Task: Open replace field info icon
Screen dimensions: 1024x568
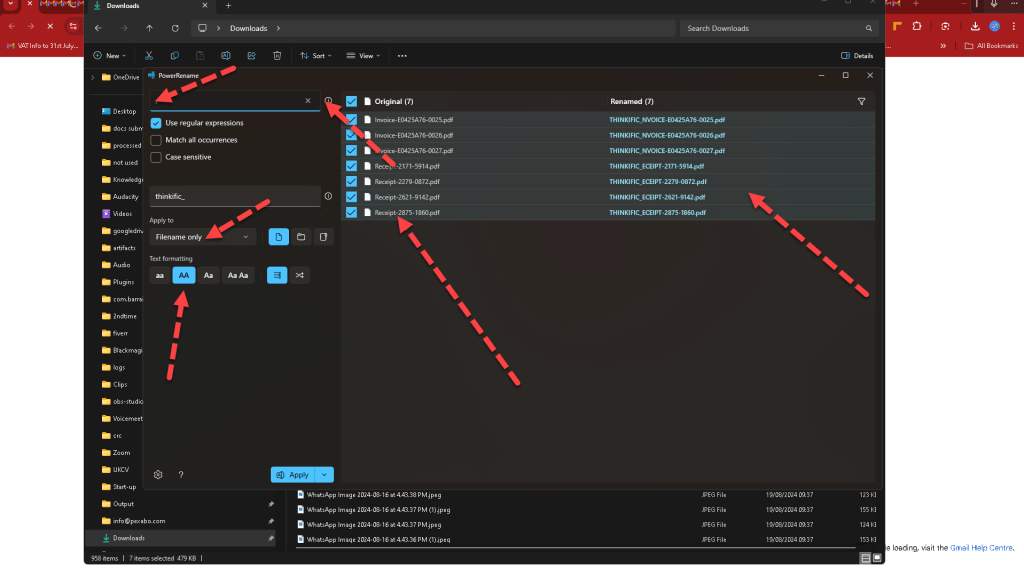Action: (x=328, y=196)
